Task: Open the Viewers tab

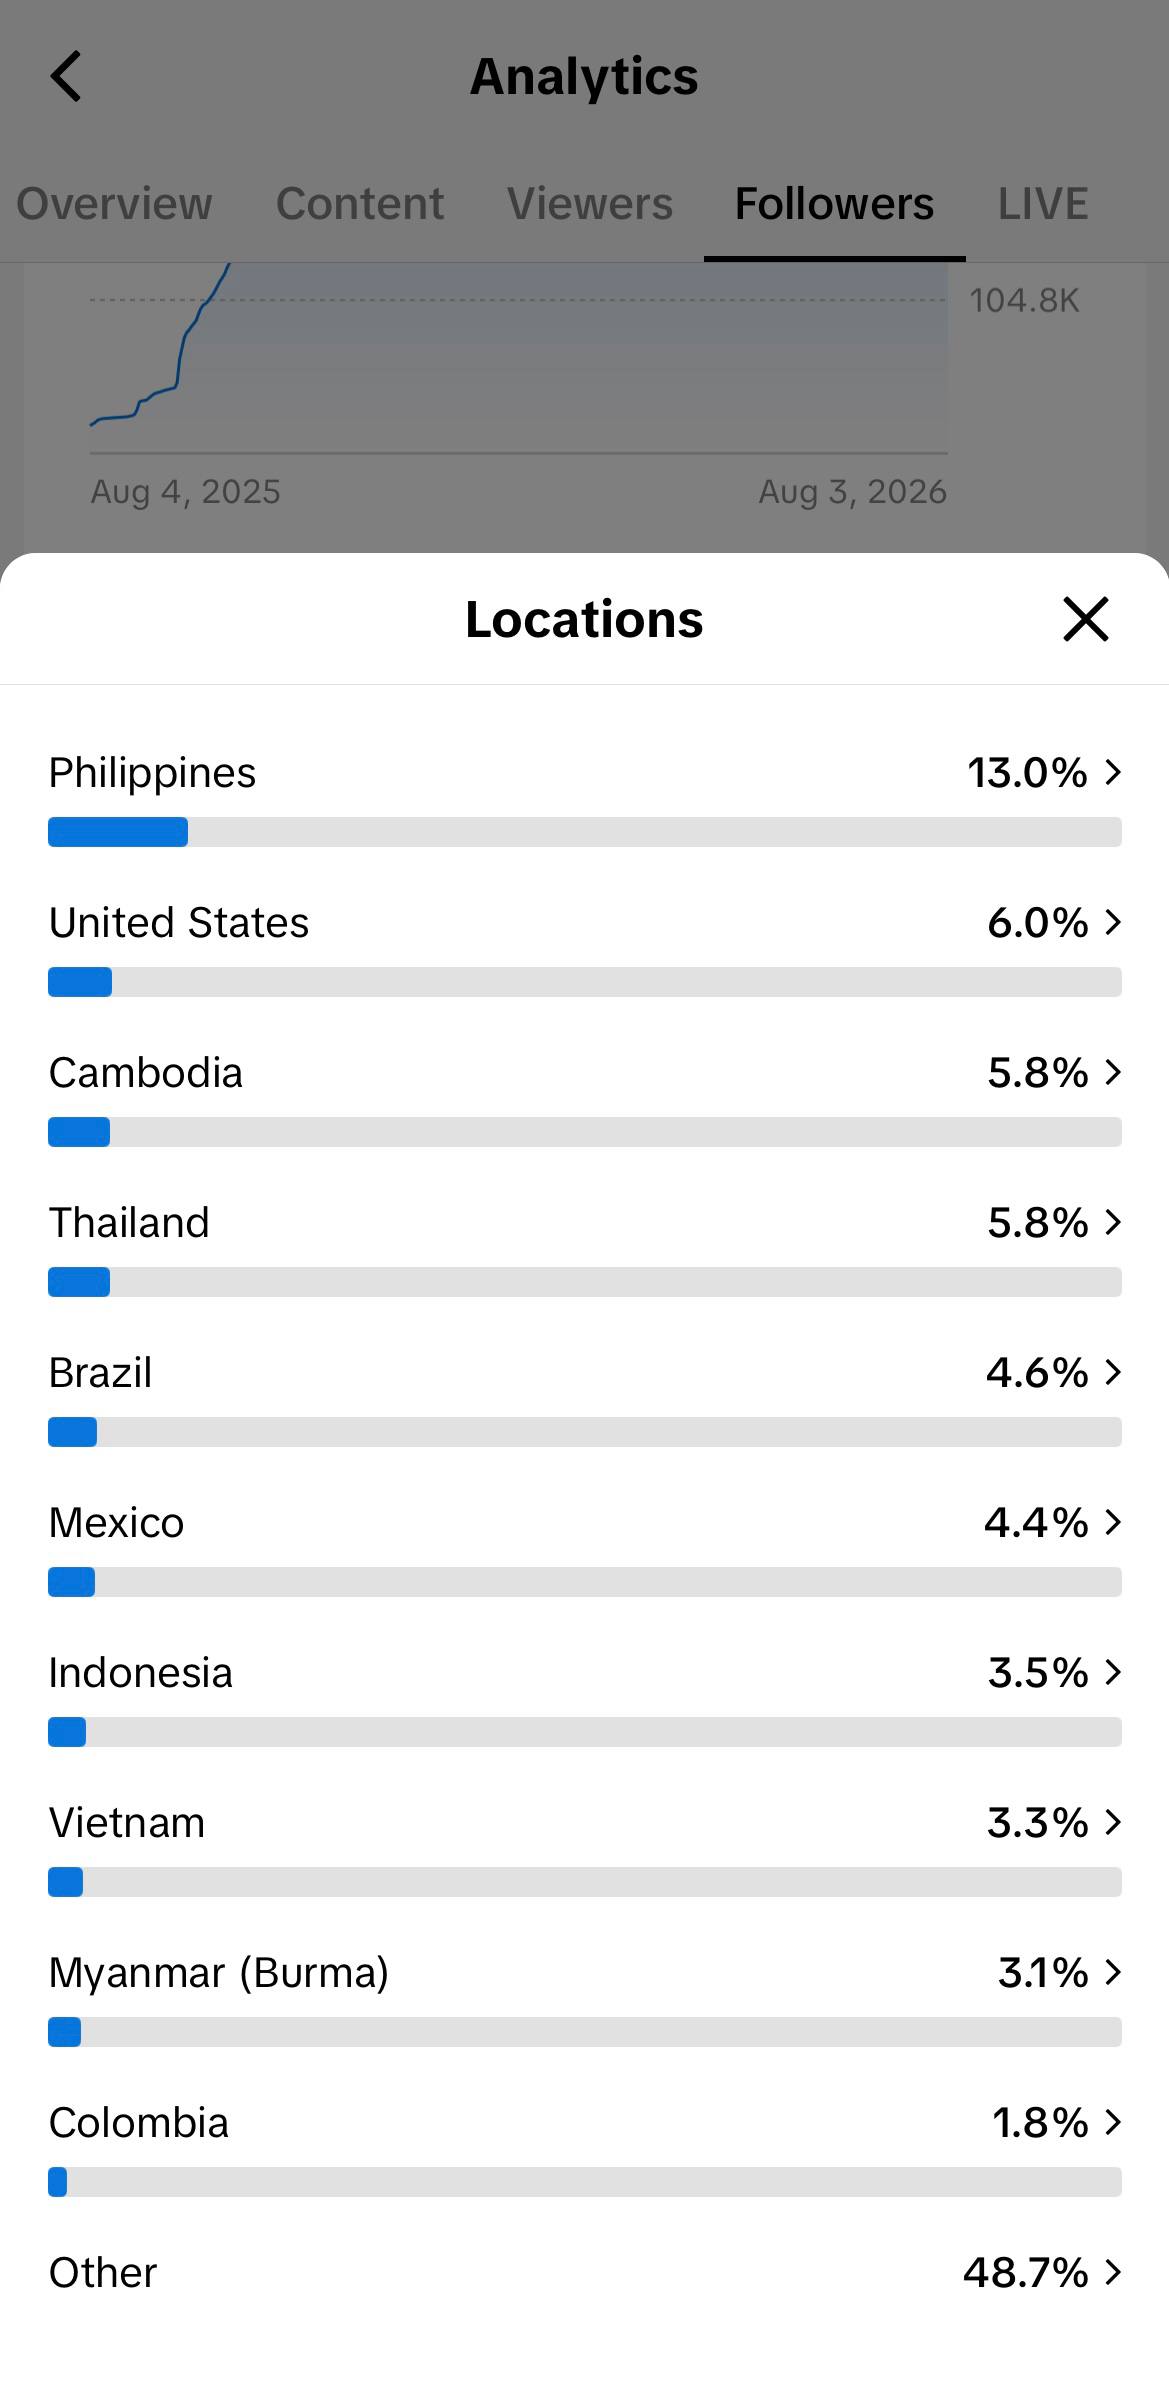Action: [590, 204]
